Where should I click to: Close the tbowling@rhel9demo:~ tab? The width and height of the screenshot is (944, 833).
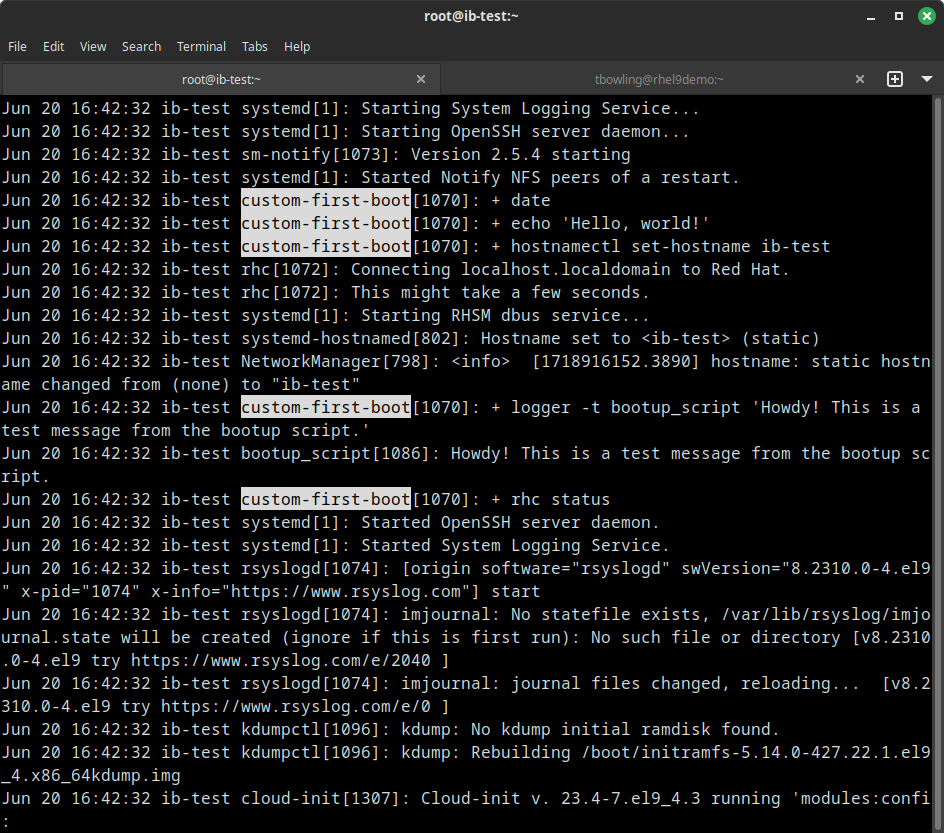(859, 79)
